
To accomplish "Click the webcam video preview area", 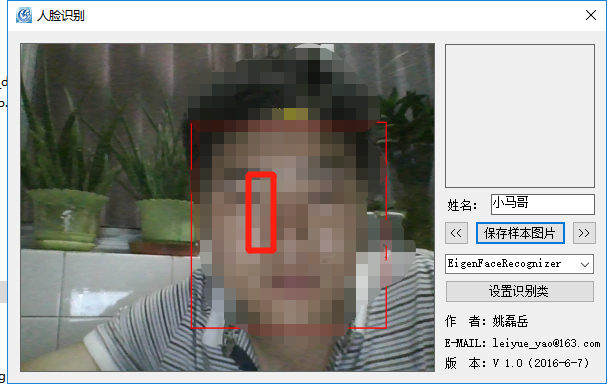I will (228, 207).
